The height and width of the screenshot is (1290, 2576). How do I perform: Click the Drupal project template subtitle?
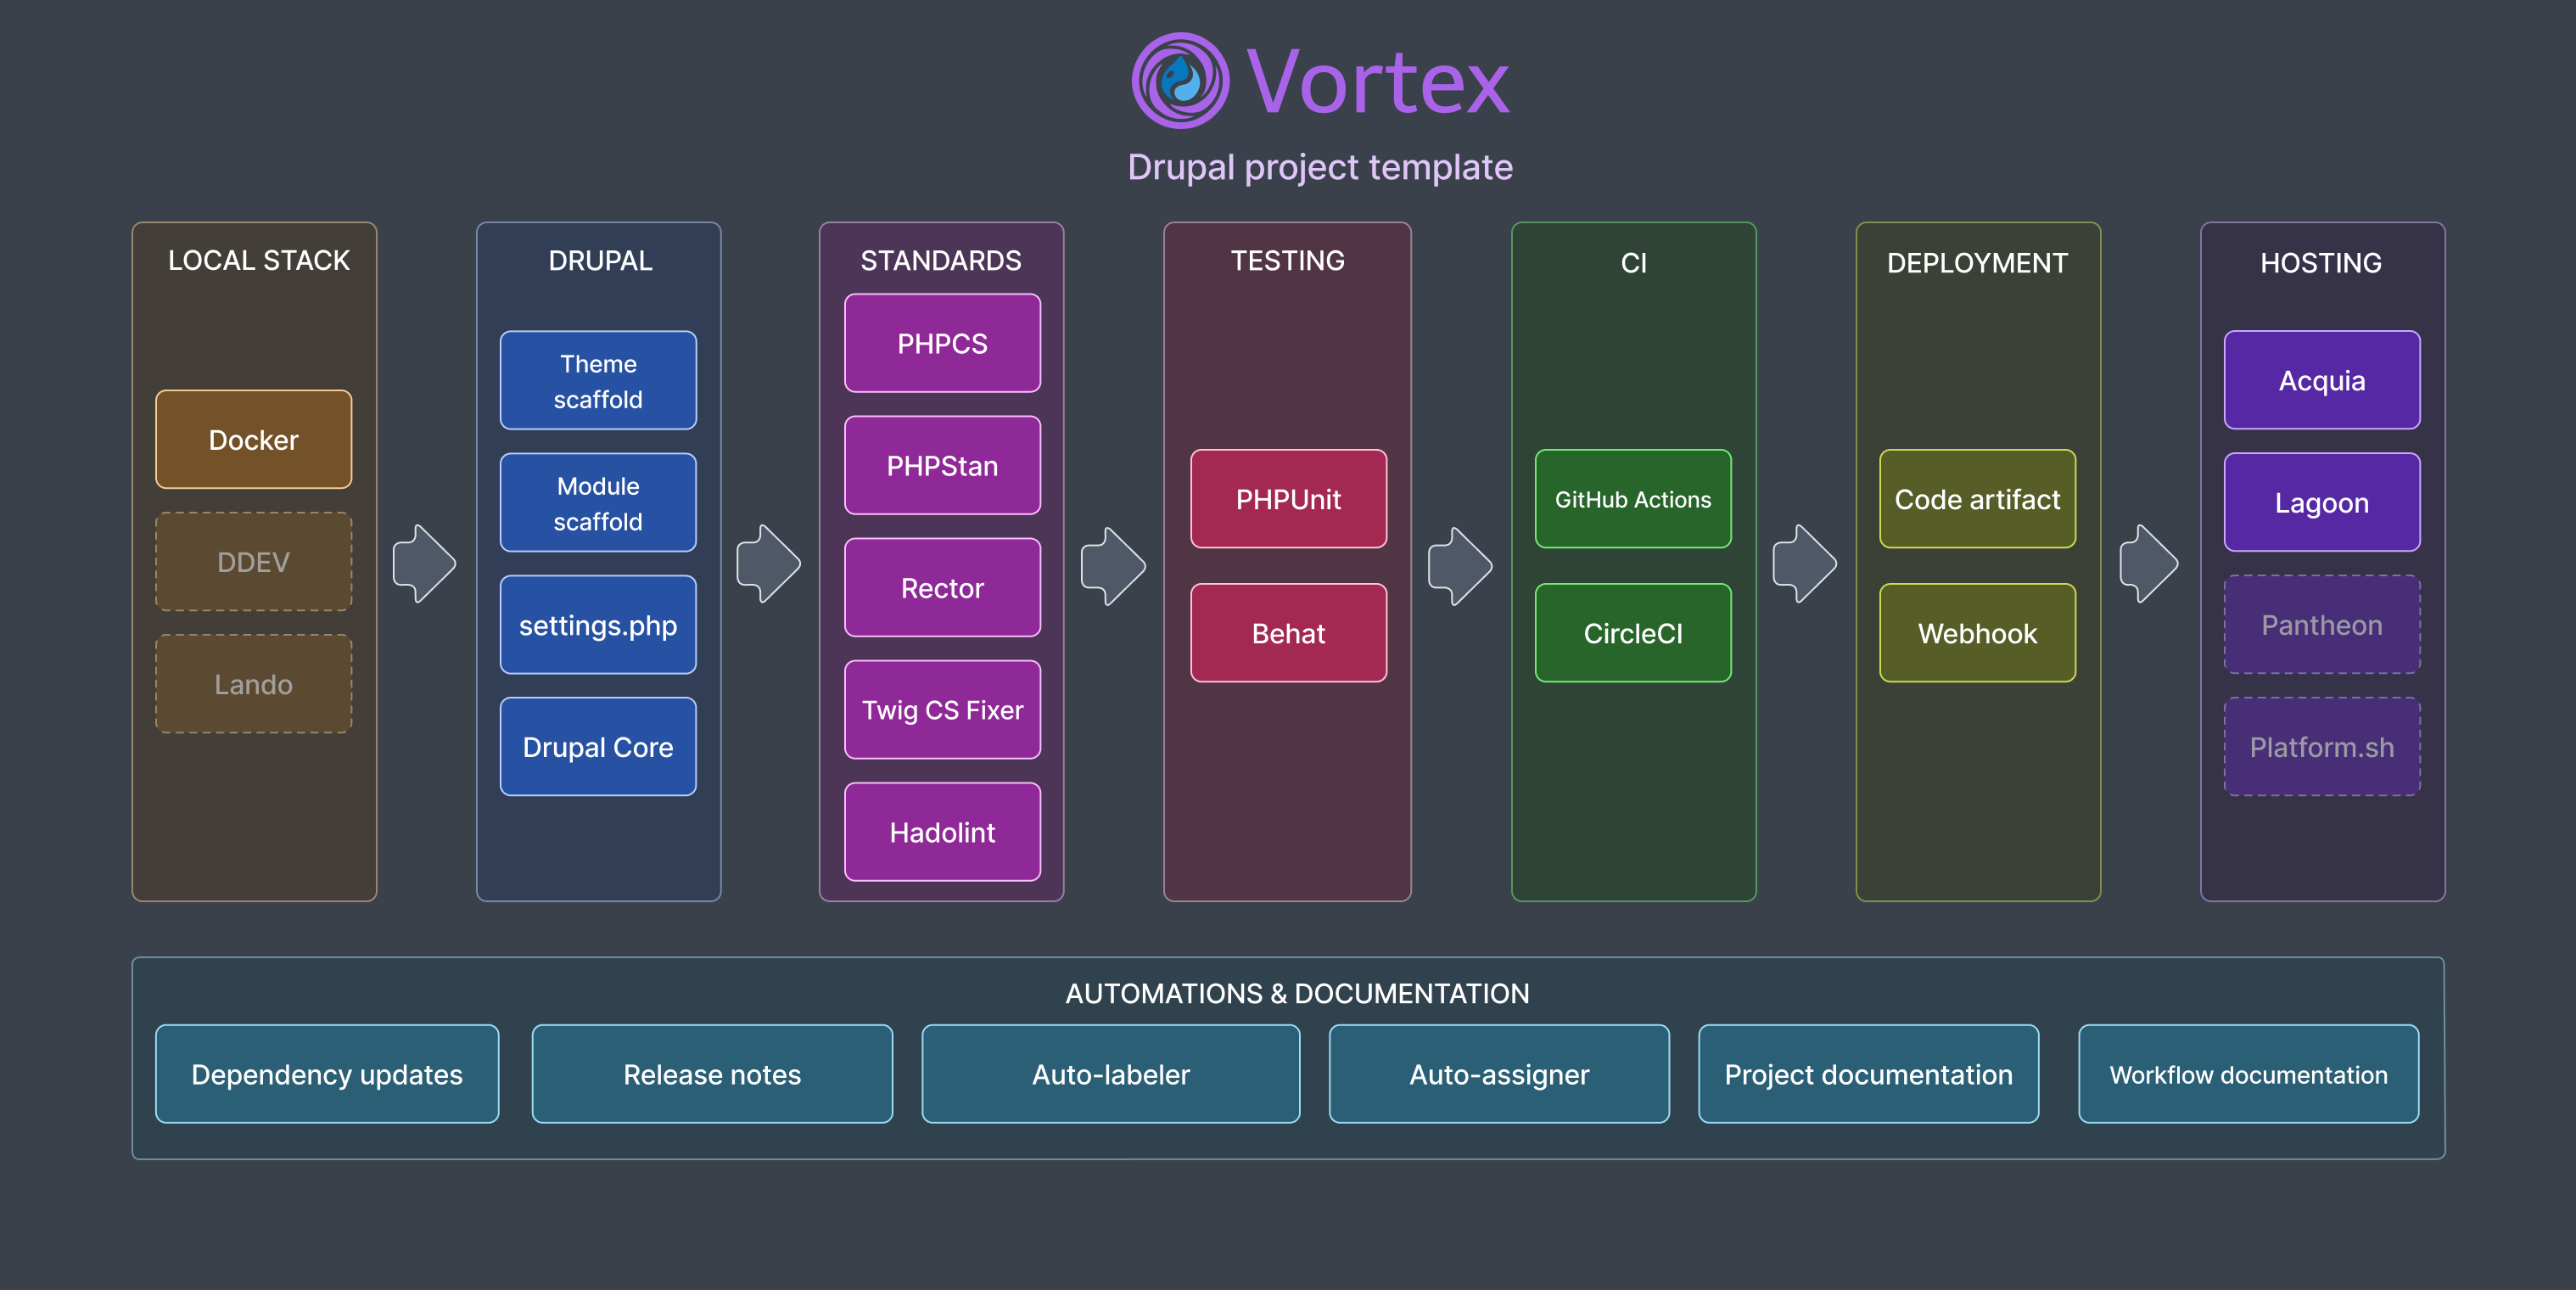click(1320, 167)
